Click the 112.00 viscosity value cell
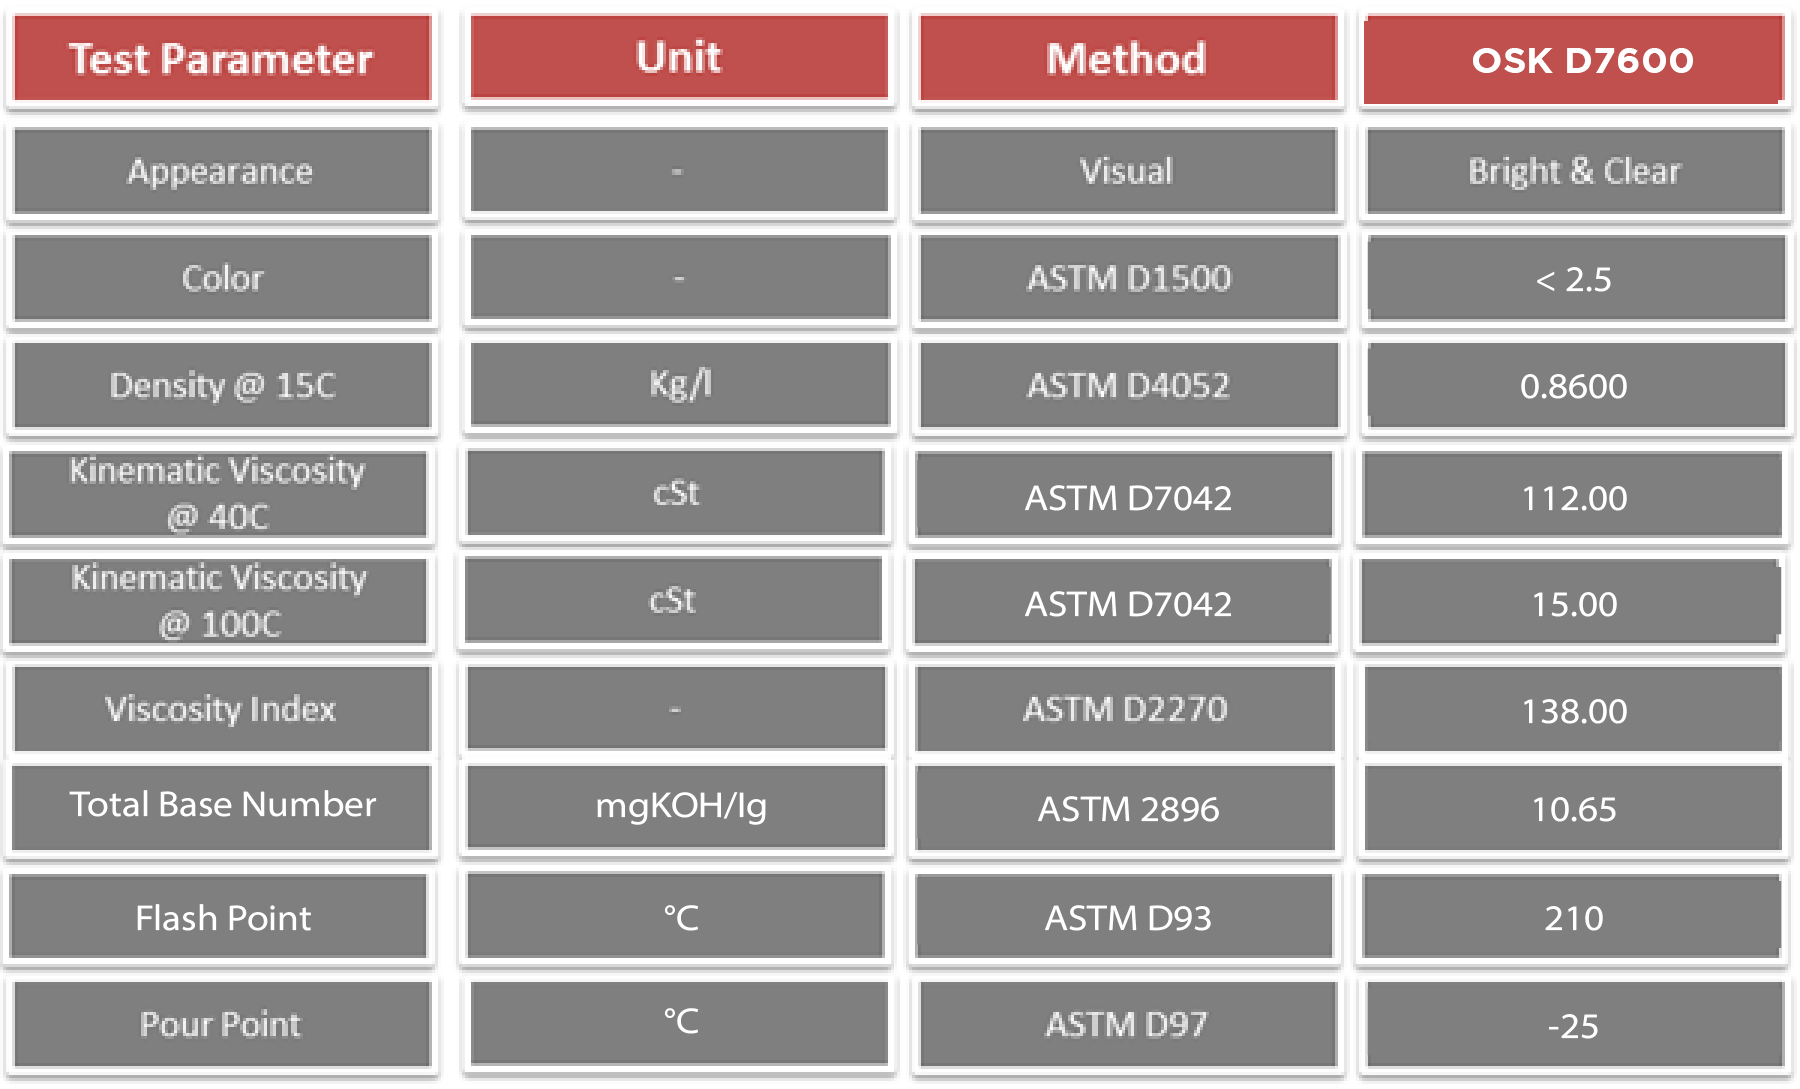This screenshot has width=1800, height=1089. [1573, 497]
